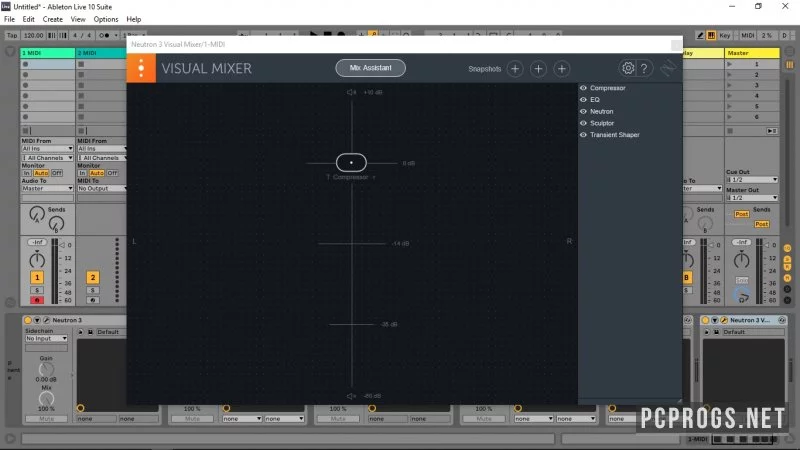
Task: Open the View menu
Action: 78,19
